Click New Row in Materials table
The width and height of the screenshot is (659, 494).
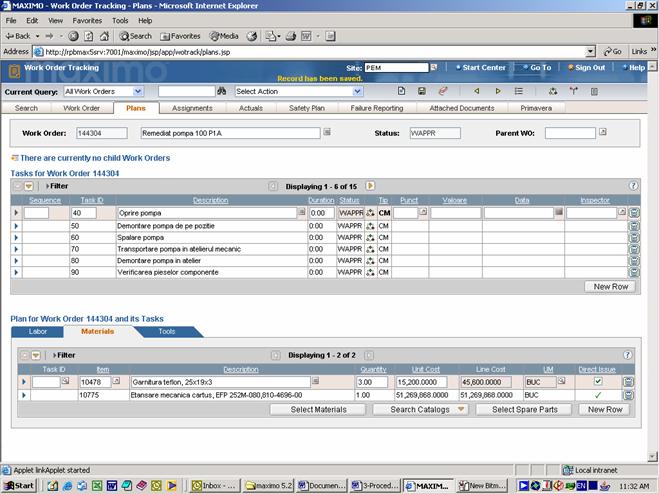tap(604, 409)
